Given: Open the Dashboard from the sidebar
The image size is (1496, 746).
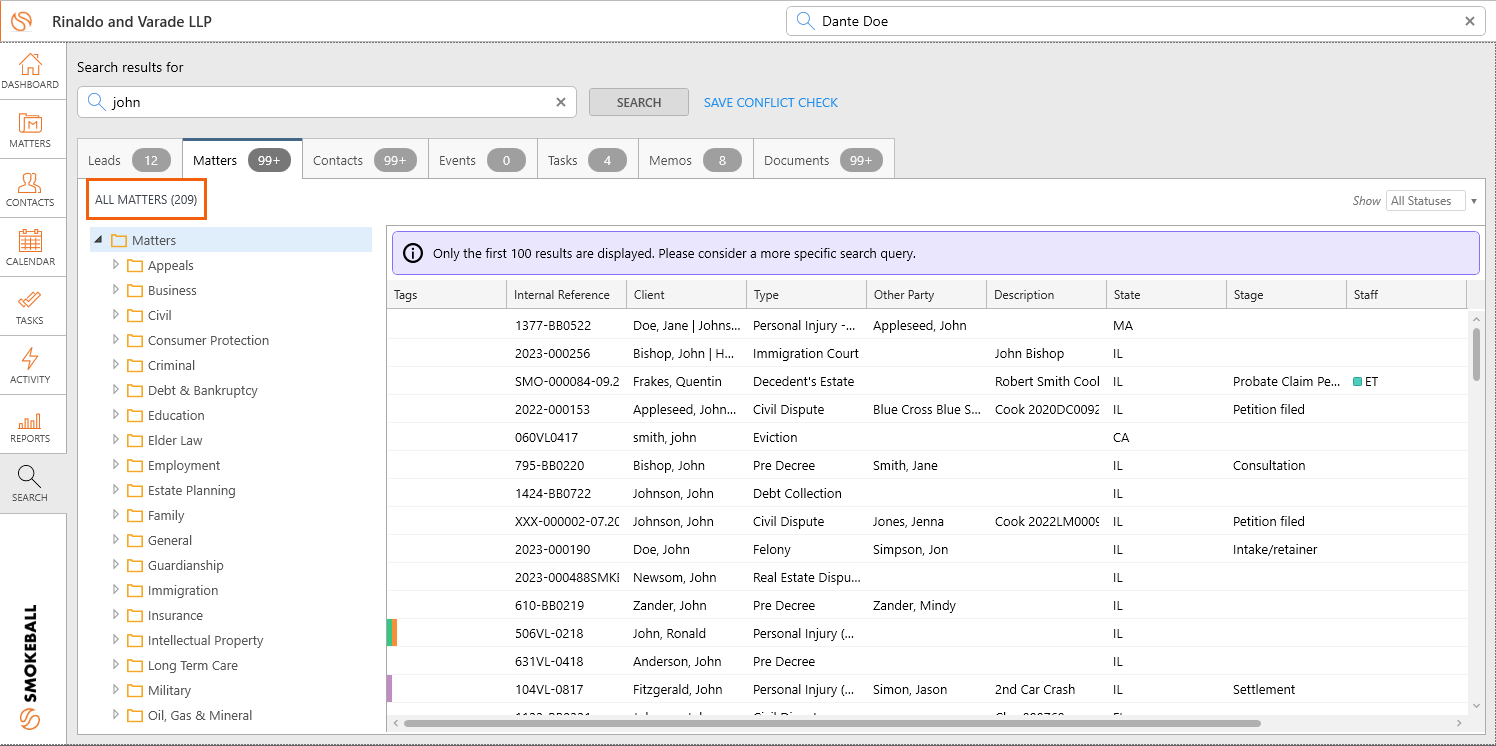Looking at the screenshot, I should pos(30,71).
